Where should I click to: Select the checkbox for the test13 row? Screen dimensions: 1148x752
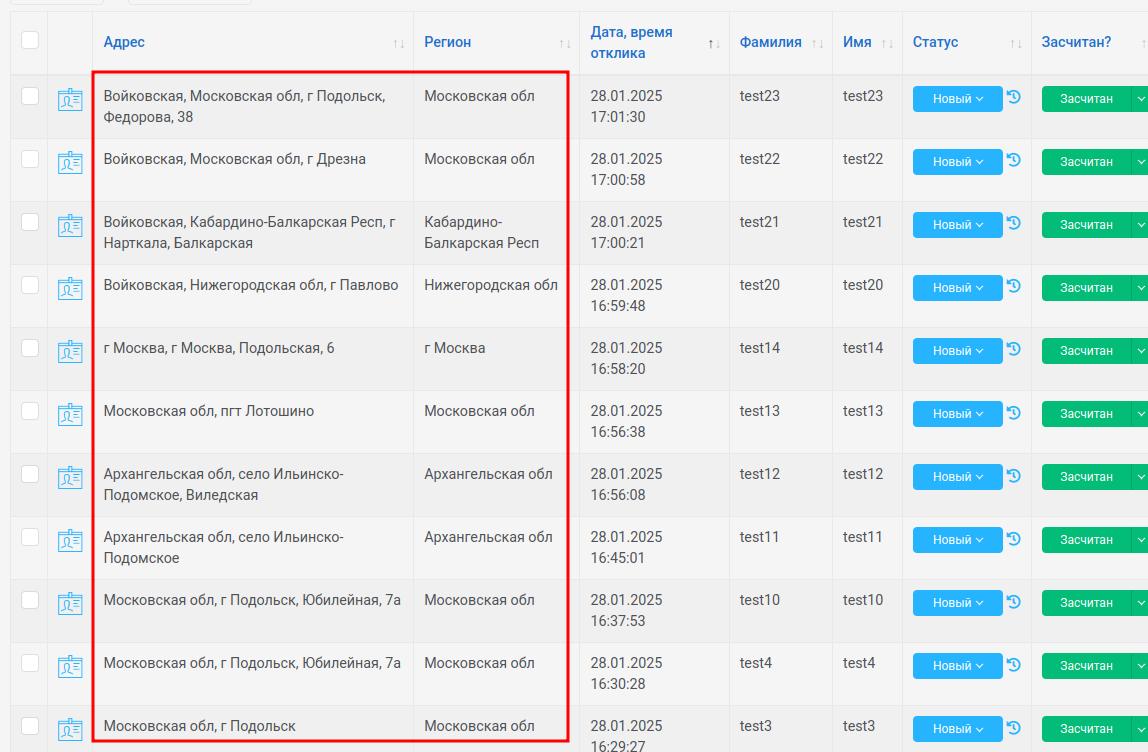pyautogui.click(x=30, y=411)
